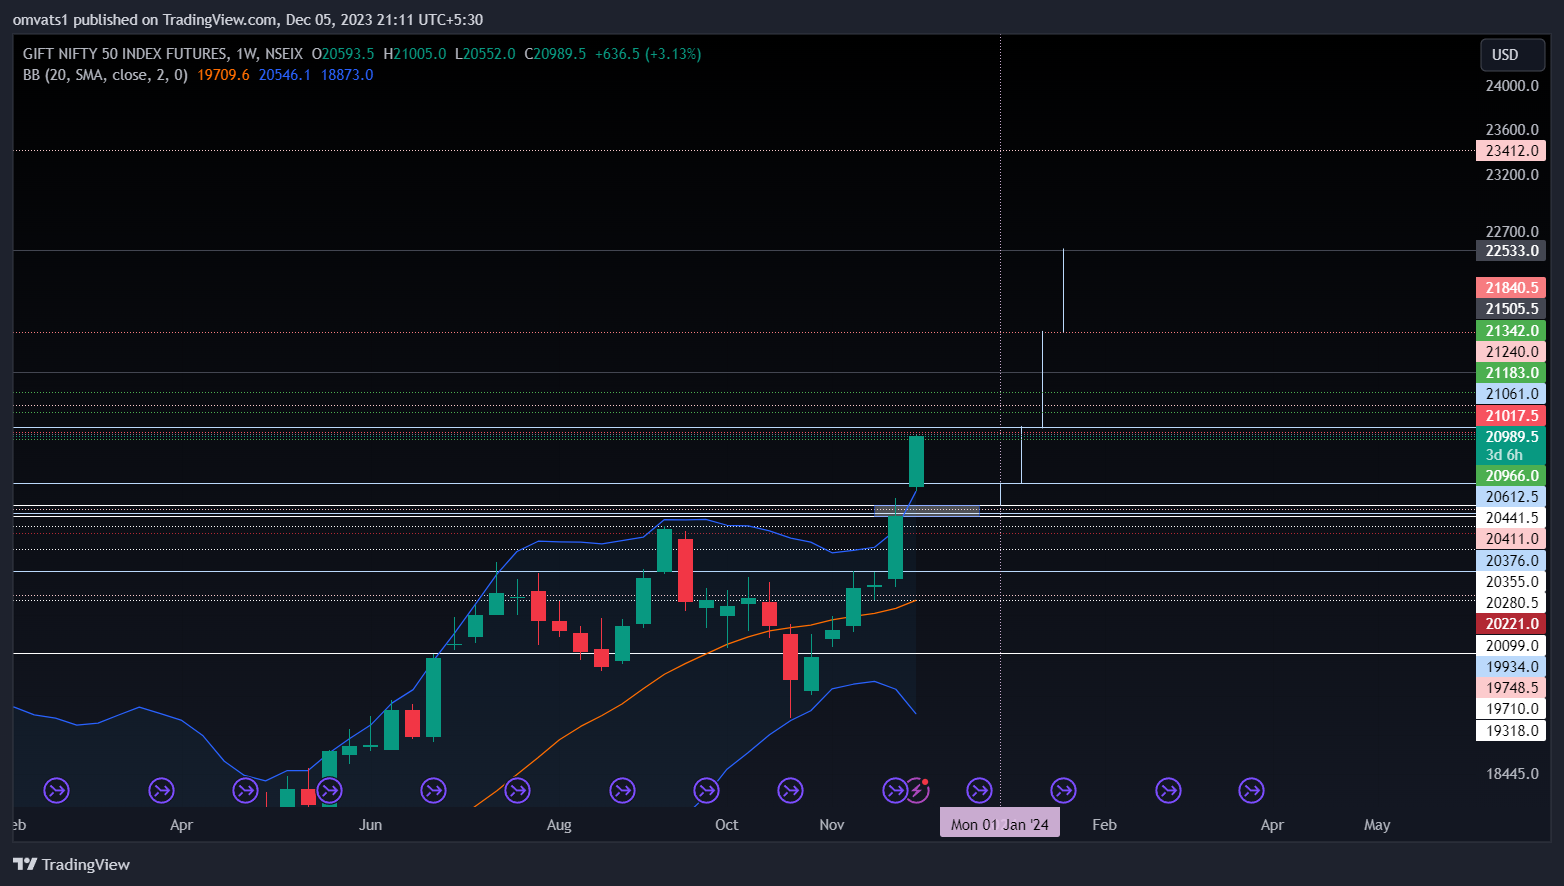
Task: Click the 21505.5 price label
Action: pos(1511,309)
